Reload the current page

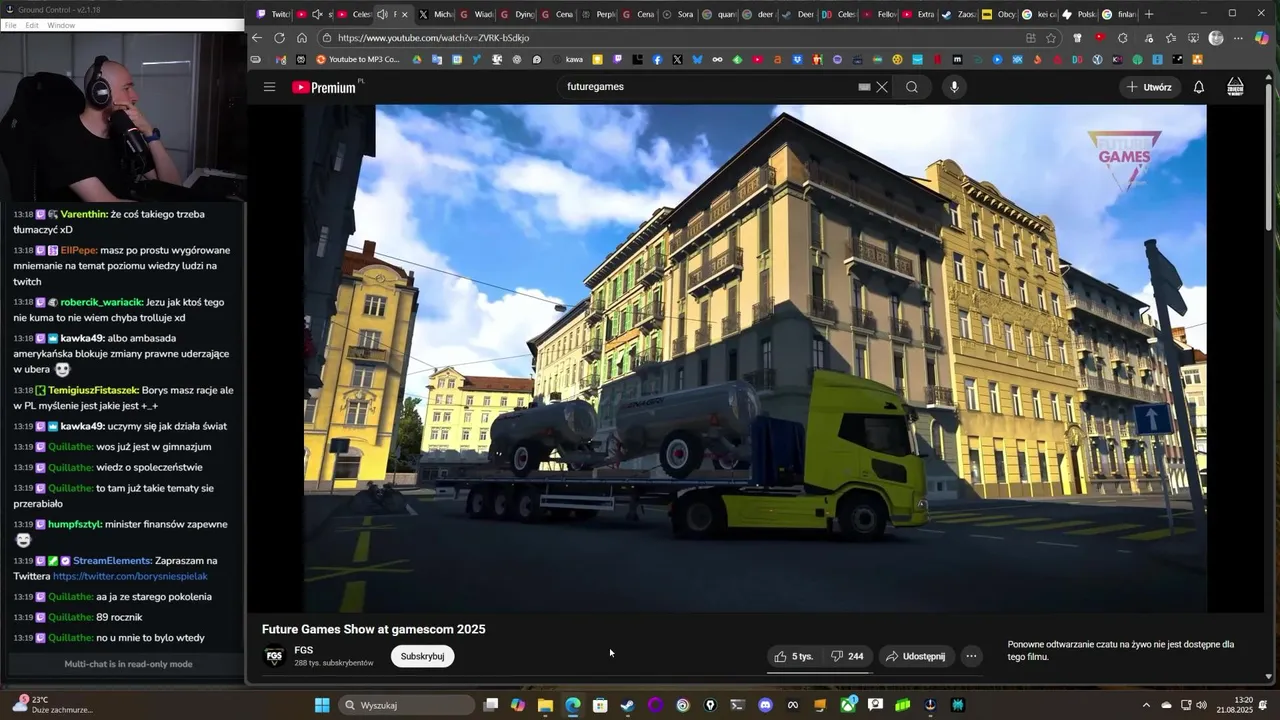[x=279, y=38]
